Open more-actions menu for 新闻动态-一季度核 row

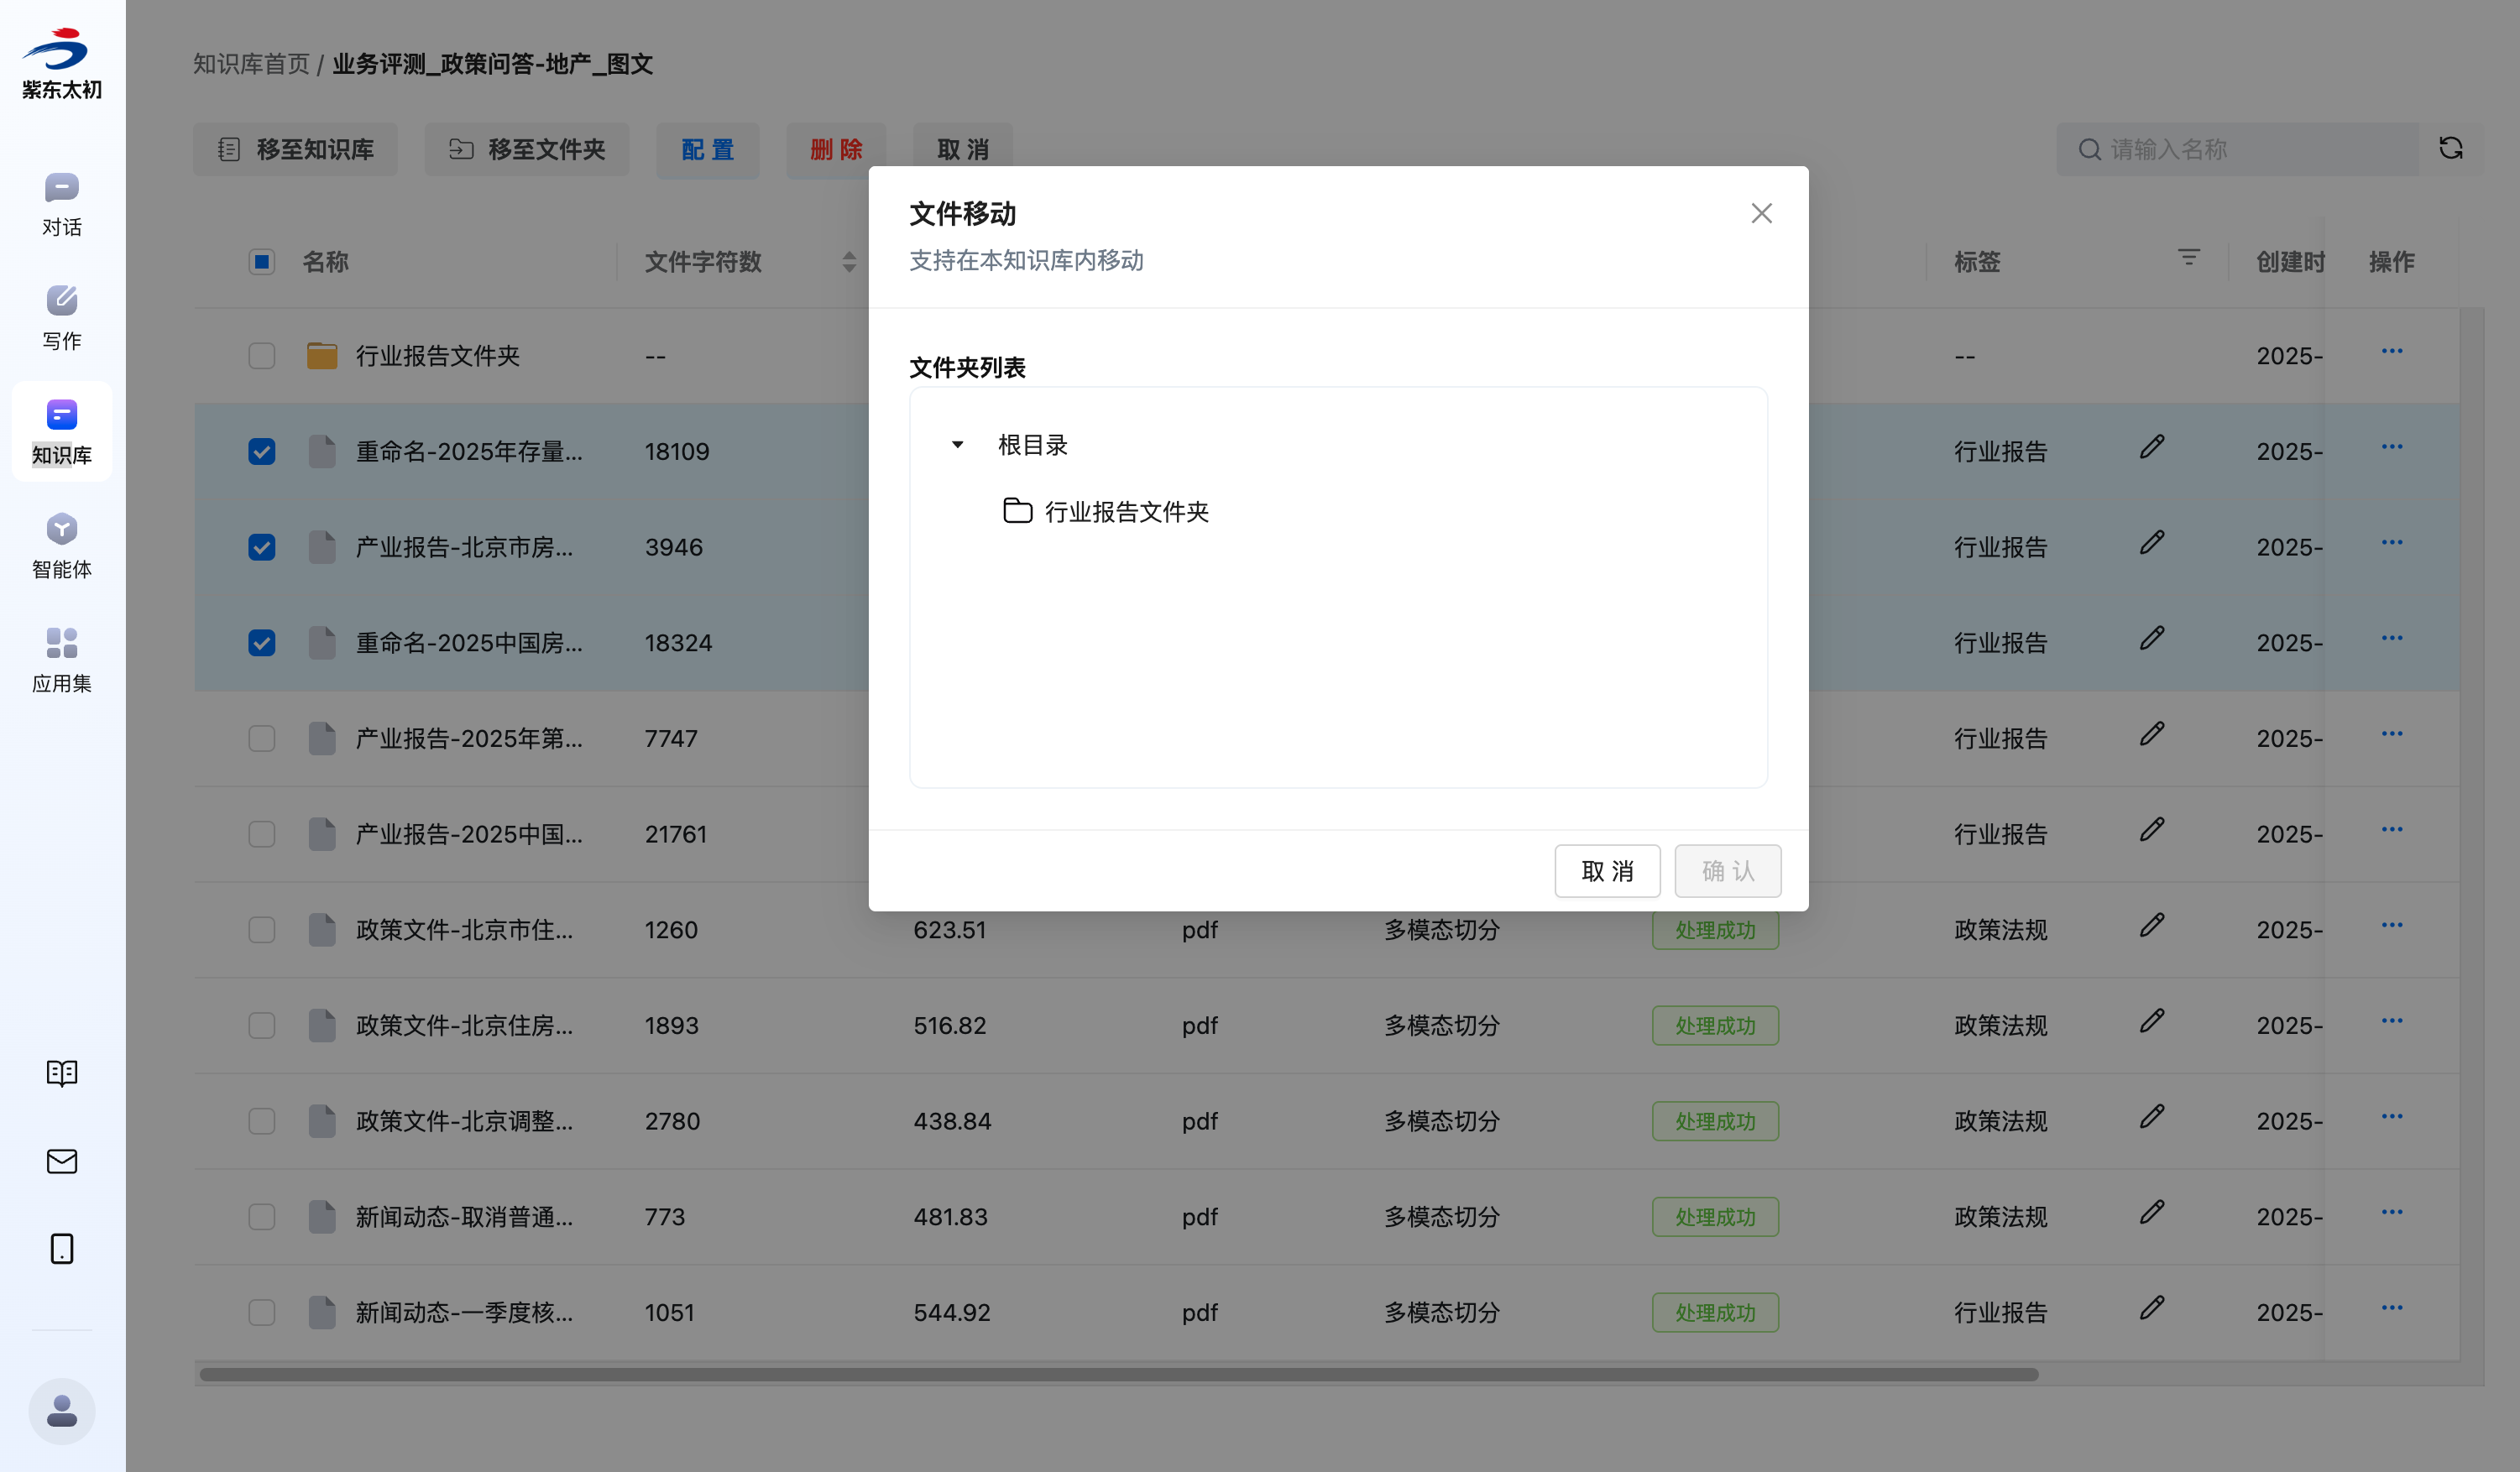(2391, 1308)
